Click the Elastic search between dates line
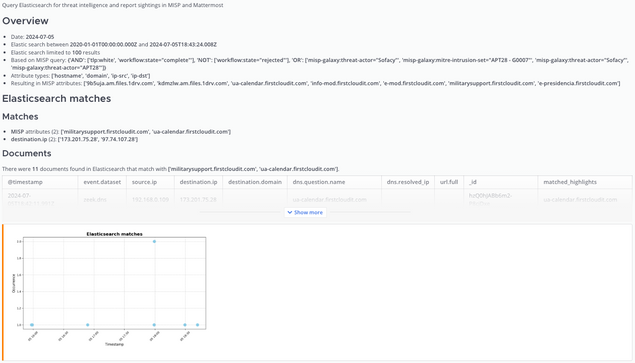Viewport: 635px width, 363px height. (x=114, y=45)
